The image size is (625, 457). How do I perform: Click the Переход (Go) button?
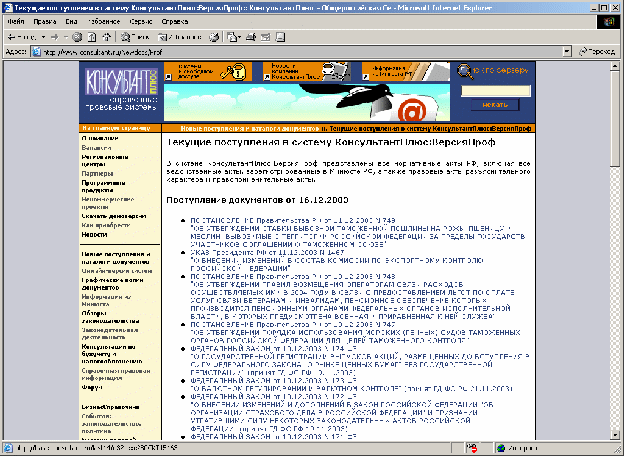[597, 52]
